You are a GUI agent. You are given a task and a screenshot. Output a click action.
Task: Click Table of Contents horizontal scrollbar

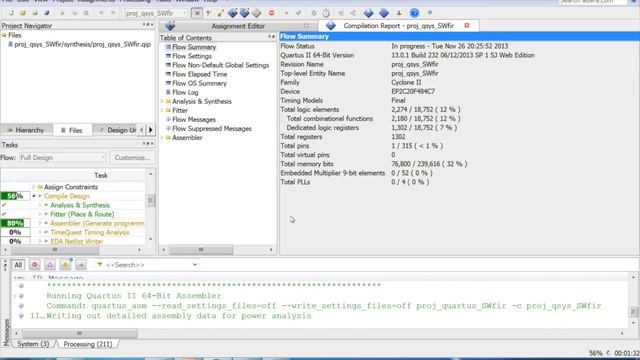(x=201, y=249)
